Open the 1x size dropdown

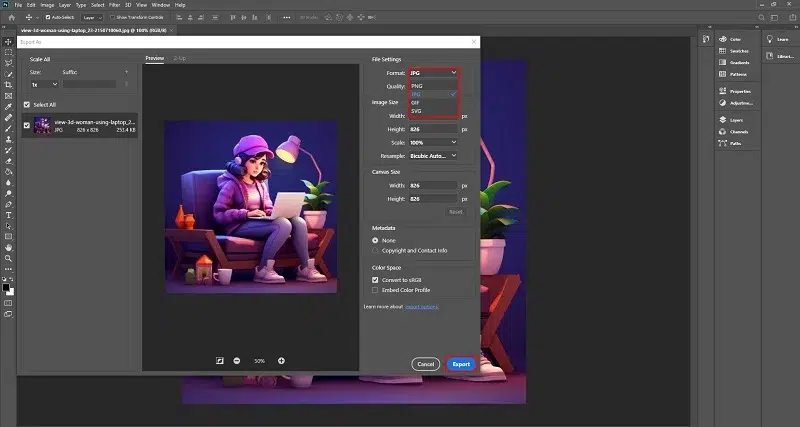(44, 85)
